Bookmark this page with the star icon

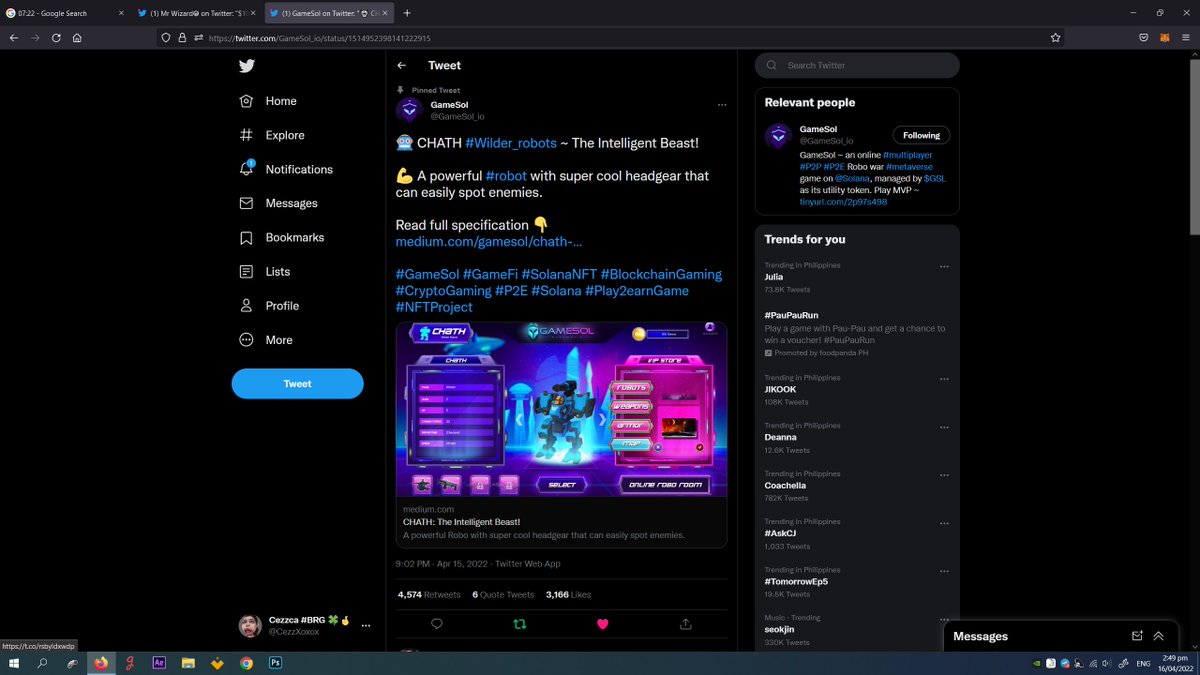pos(1056,38)
